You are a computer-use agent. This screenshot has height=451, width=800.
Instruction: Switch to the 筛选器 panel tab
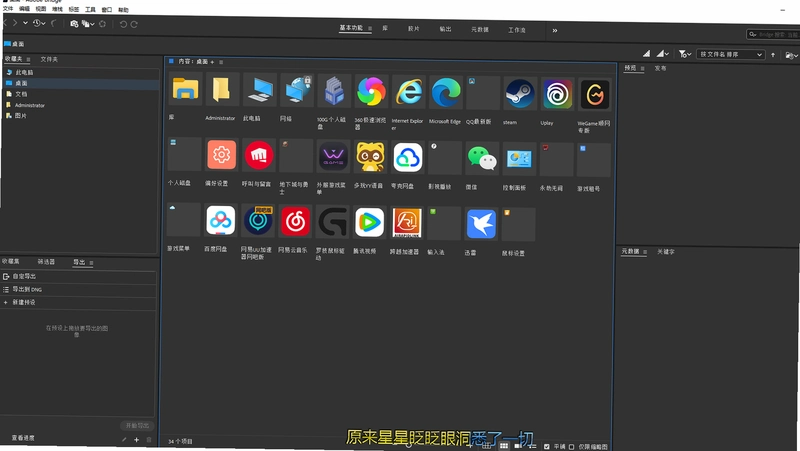click(46, 262)
